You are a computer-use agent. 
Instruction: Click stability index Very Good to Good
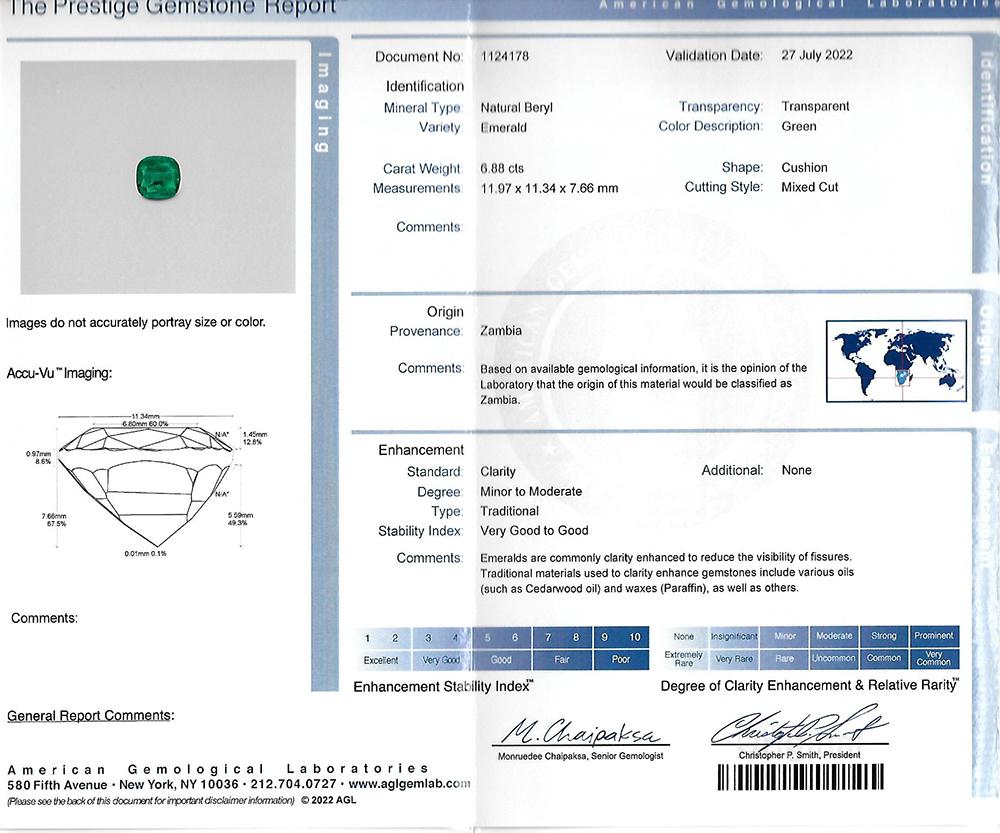pyautogui.click(x=534, y=530)
